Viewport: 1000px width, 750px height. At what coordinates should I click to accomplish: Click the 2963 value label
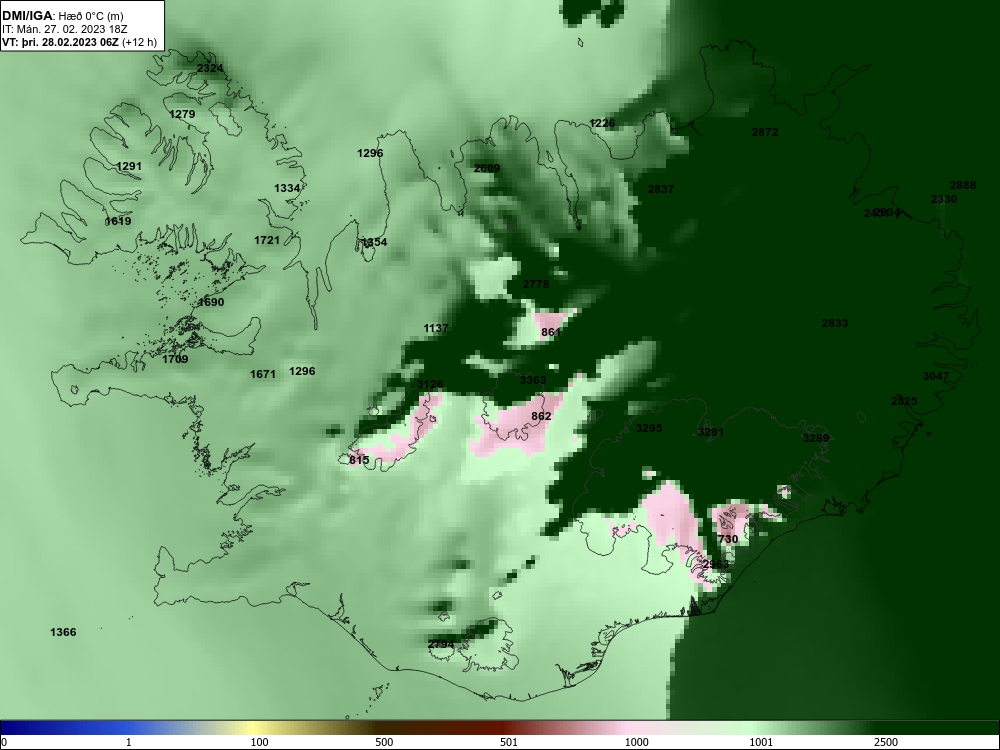715,564
